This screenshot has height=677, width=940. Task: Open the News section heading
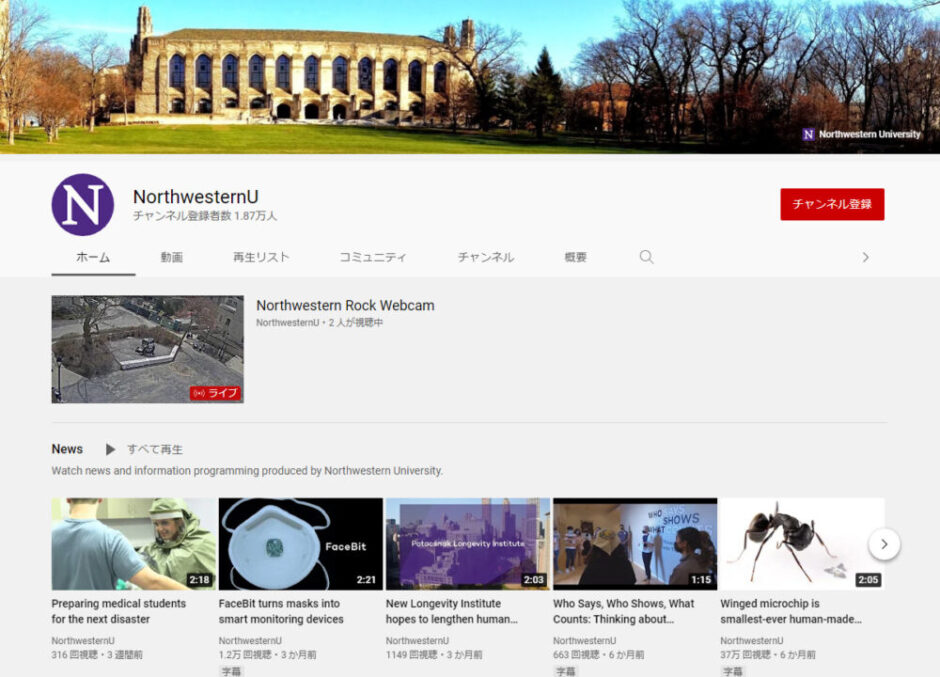(67, 449)
